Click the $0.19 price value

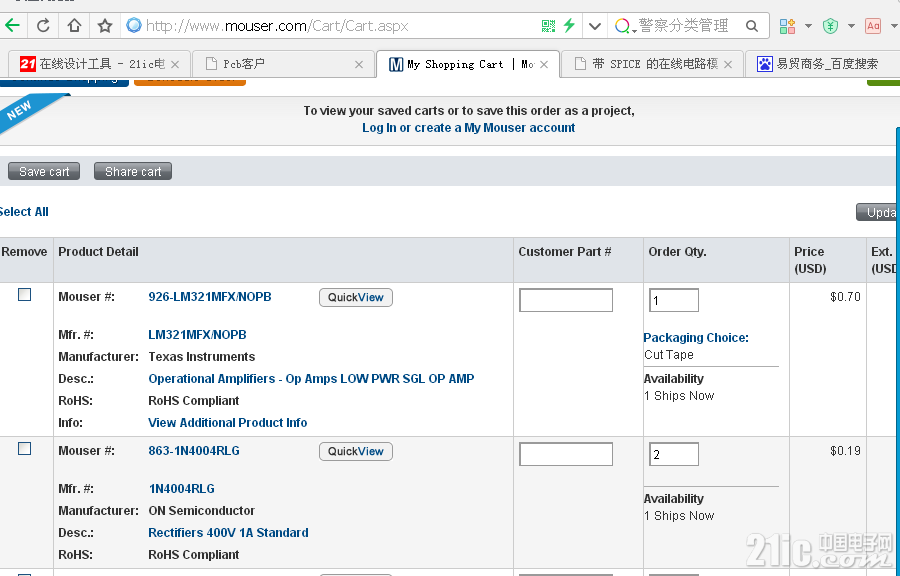[x=845, y=451]
